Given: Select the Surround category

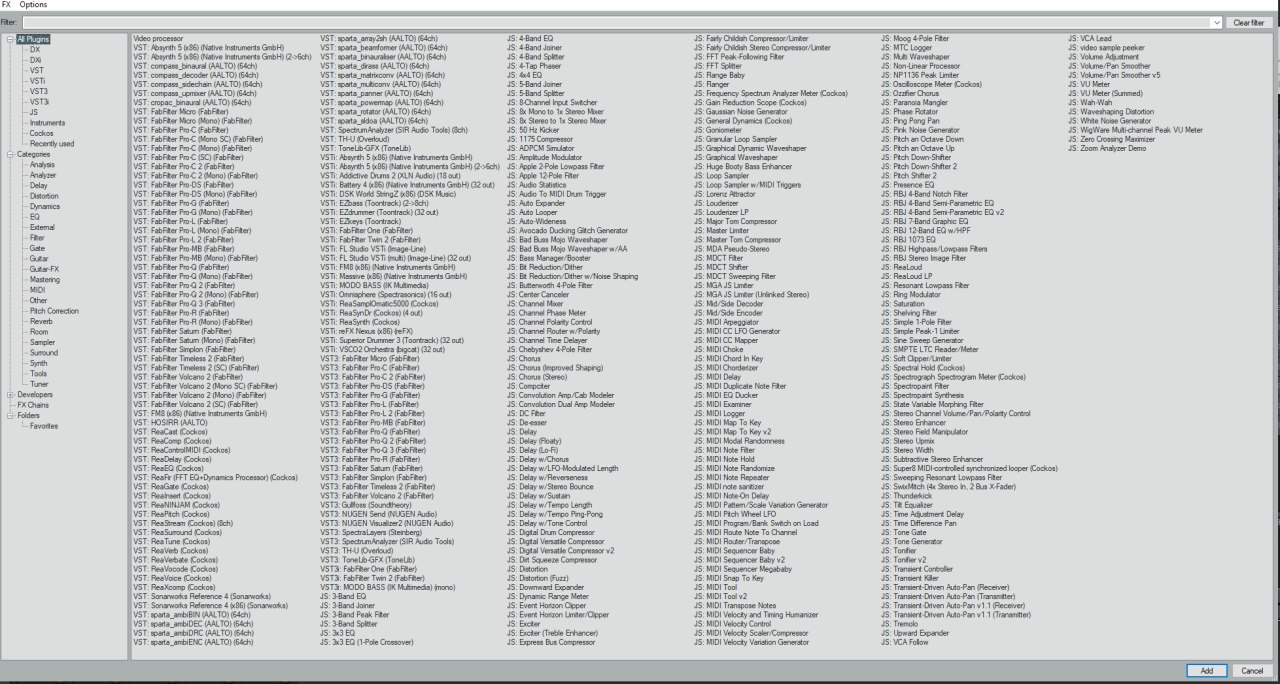Looking at the screenshot, I should pos(44,353).
